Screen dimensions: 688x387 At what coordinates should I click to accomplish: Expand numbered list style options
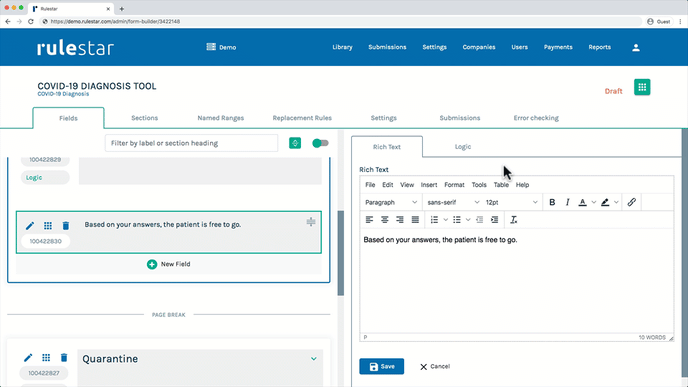(x=445, y=220)
